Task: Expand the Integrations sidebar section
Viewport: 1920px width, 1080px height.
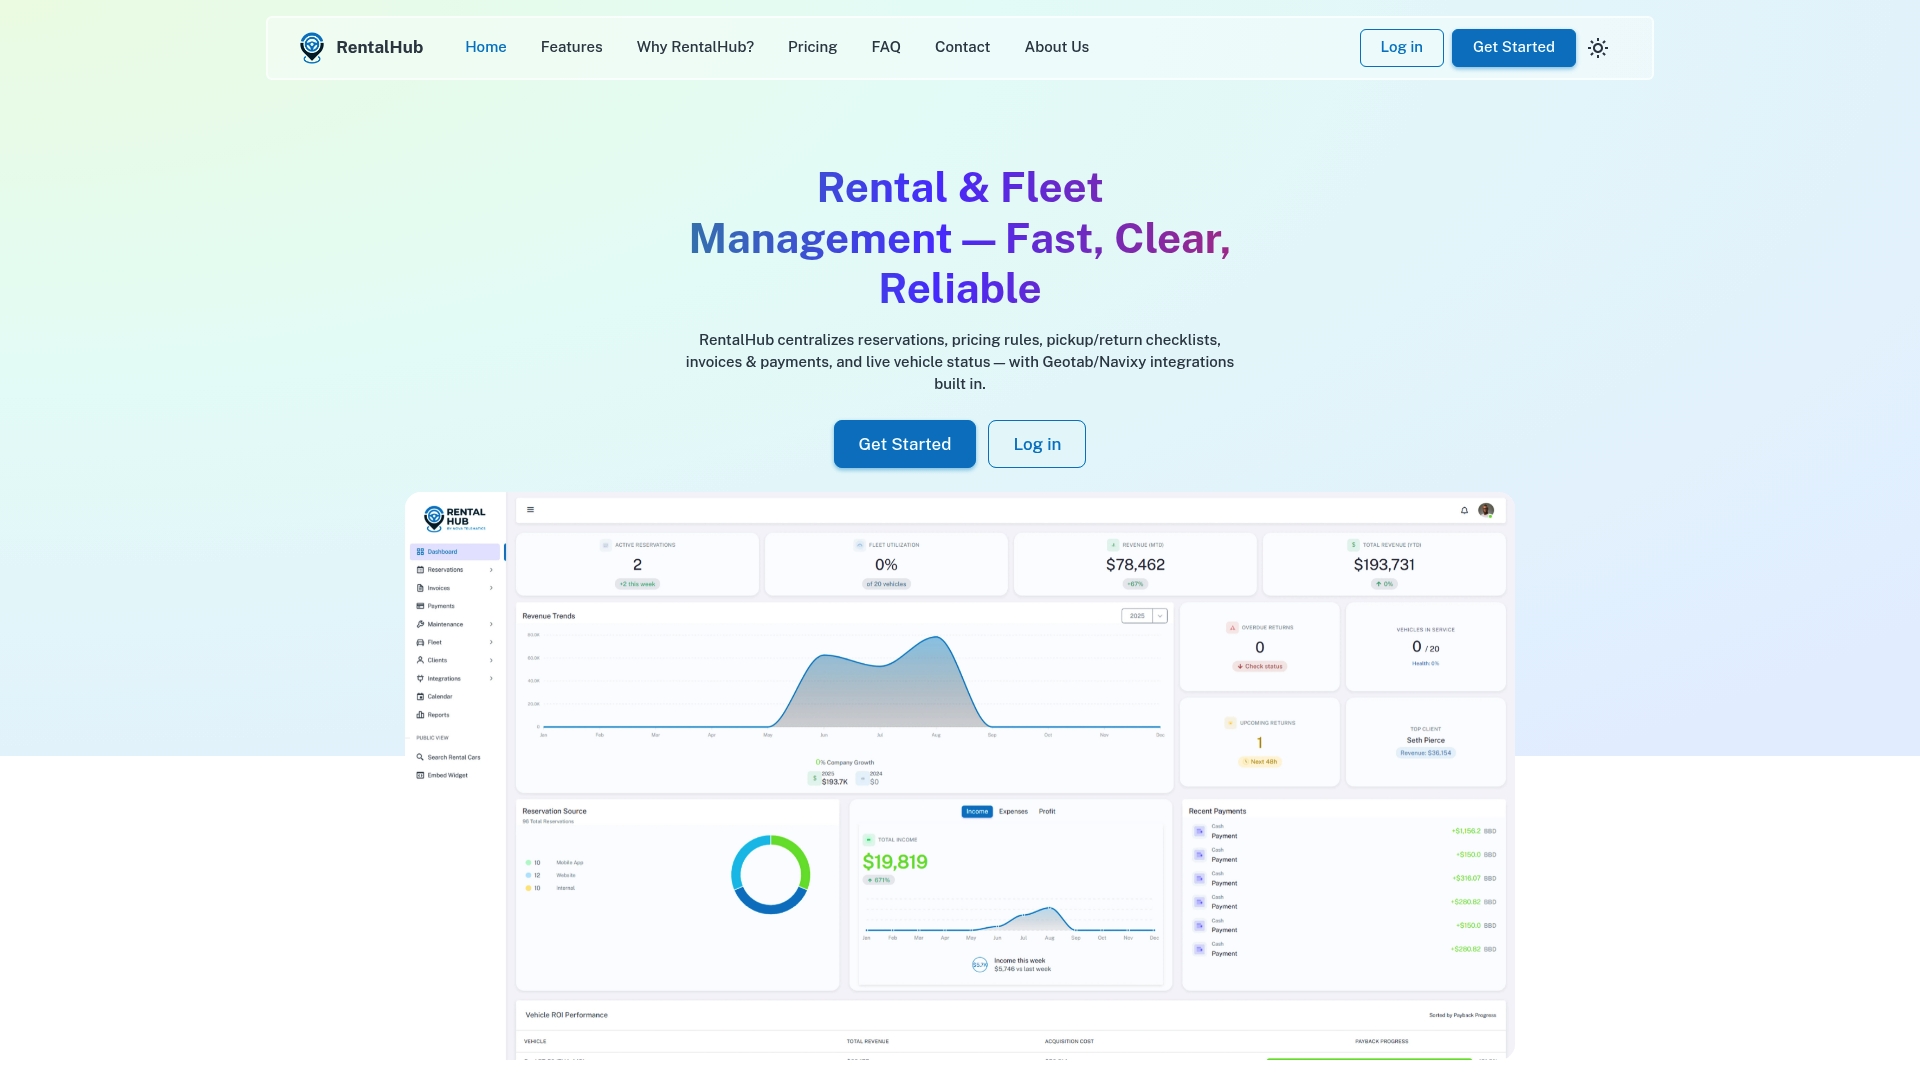Action: [x=443, y=678]
